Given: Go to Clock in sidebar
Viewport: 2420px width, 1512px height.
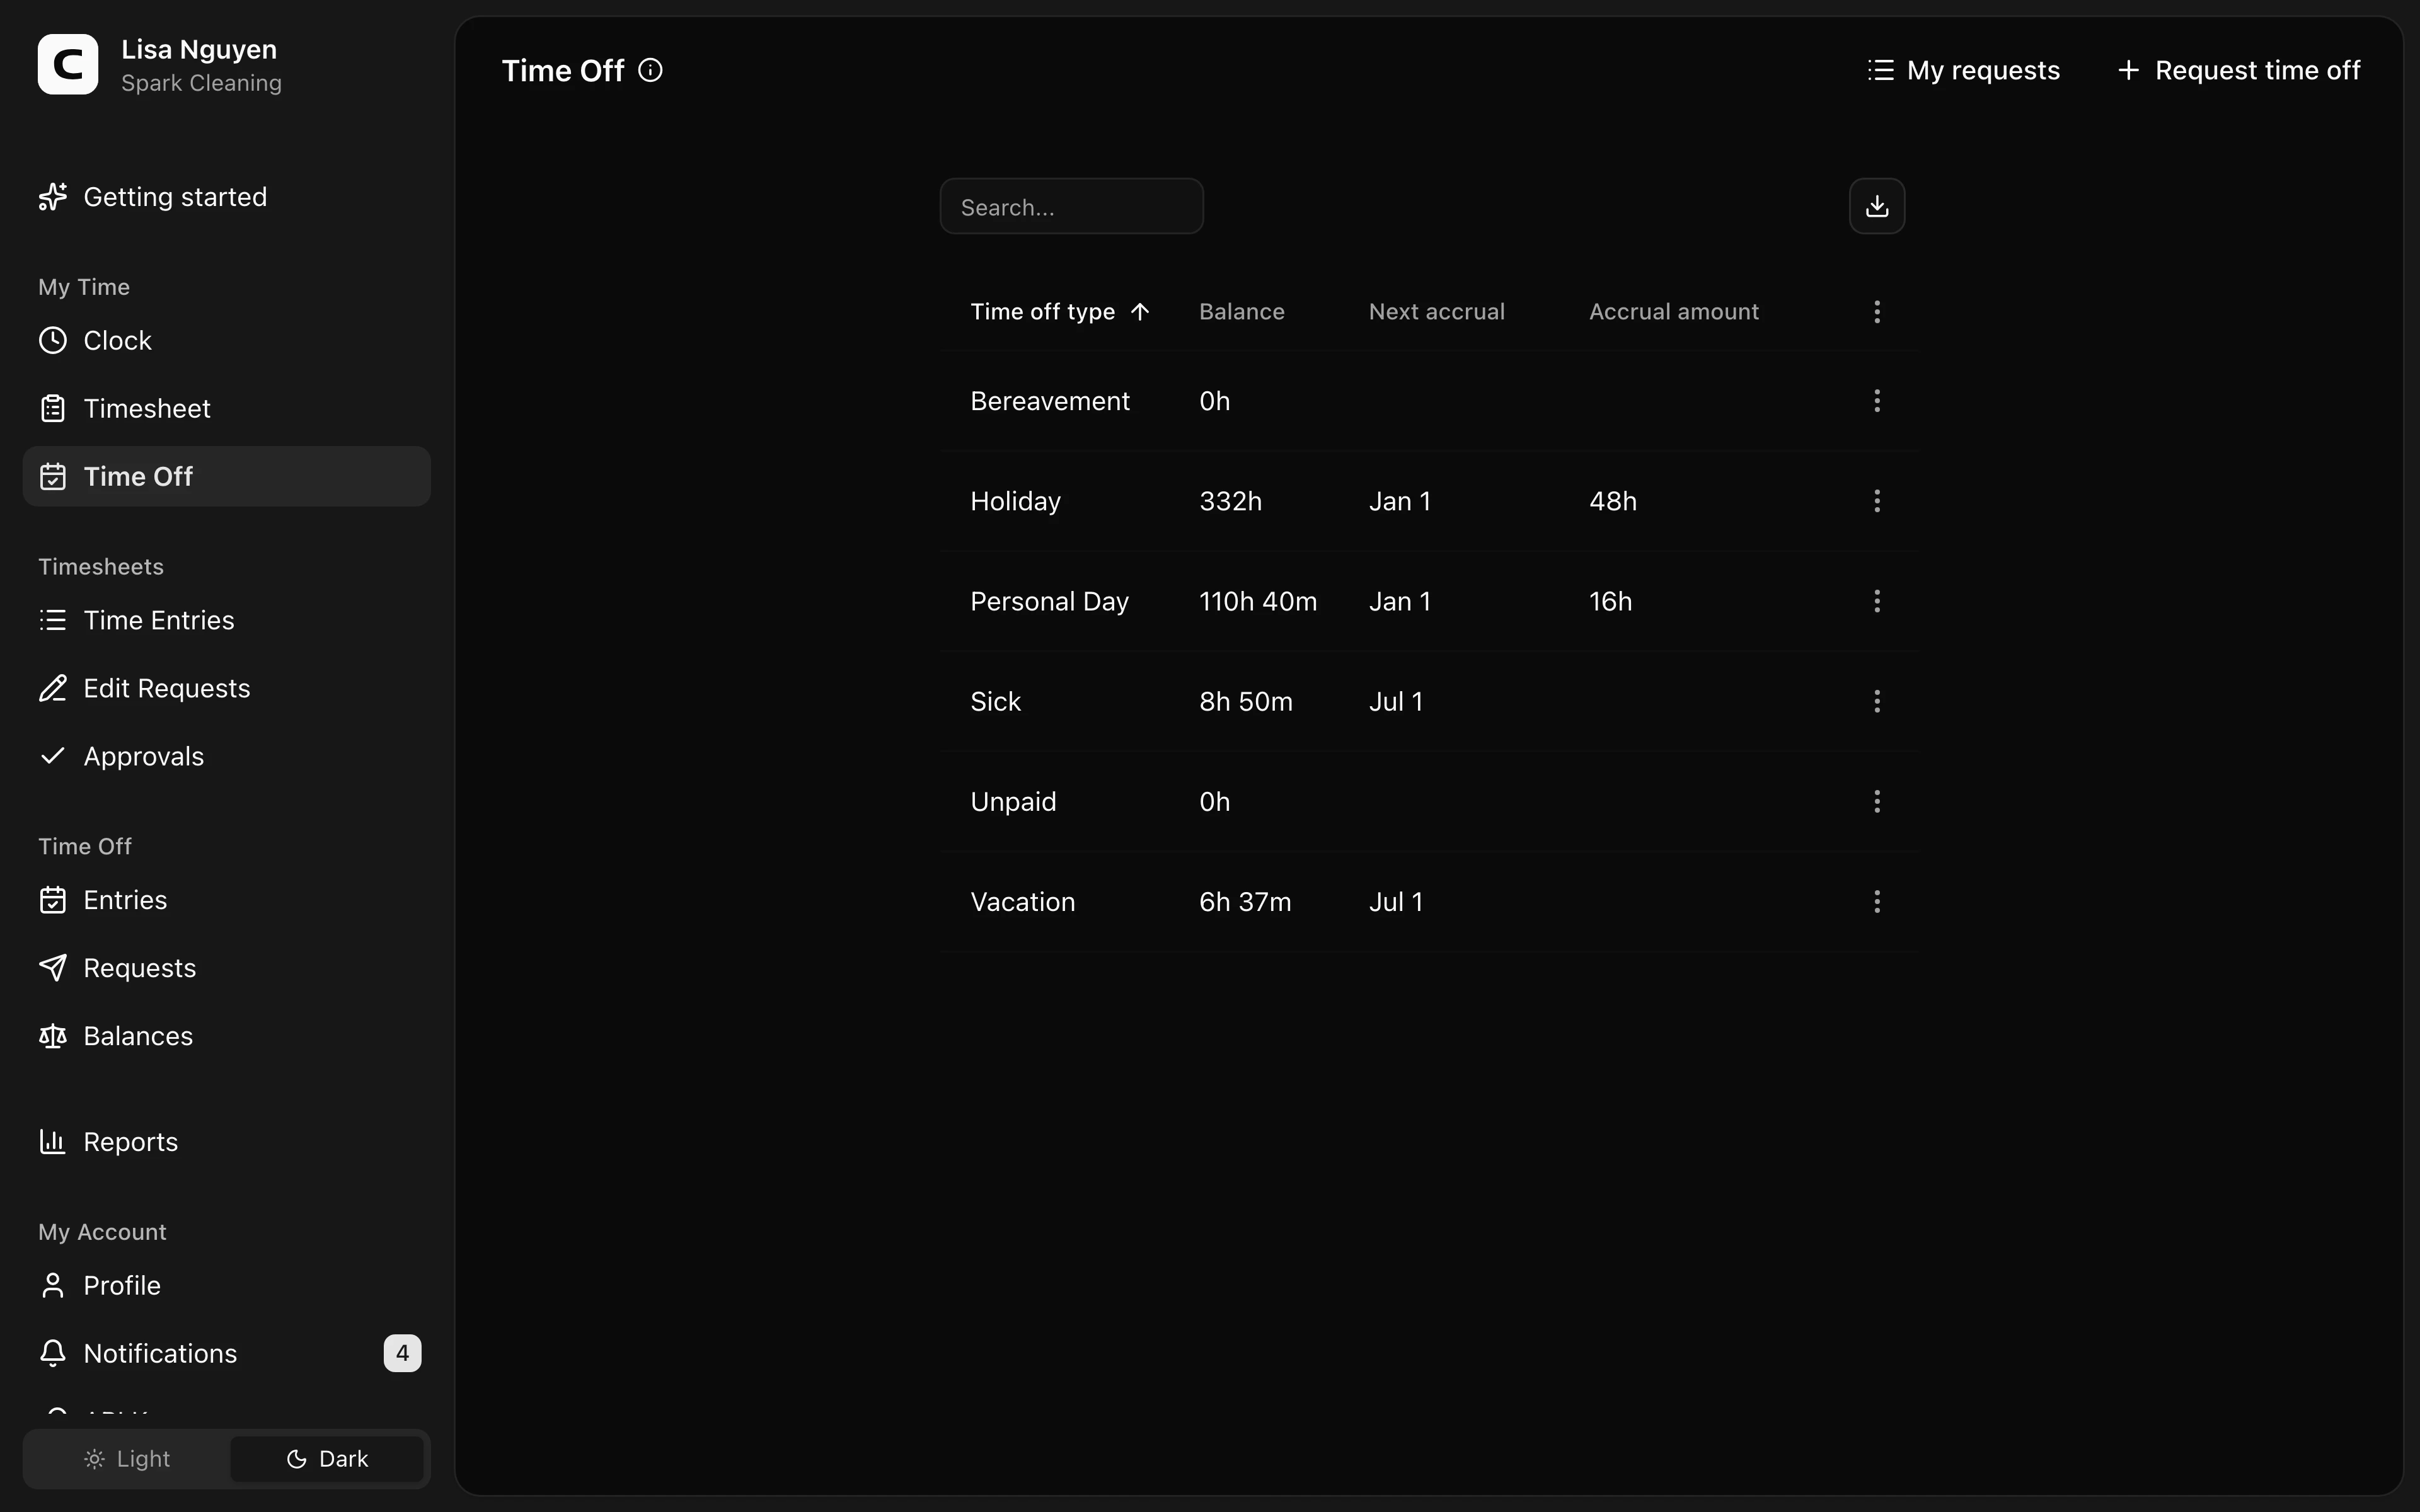Looking at the screenshot, I should [x=226, y=341].
